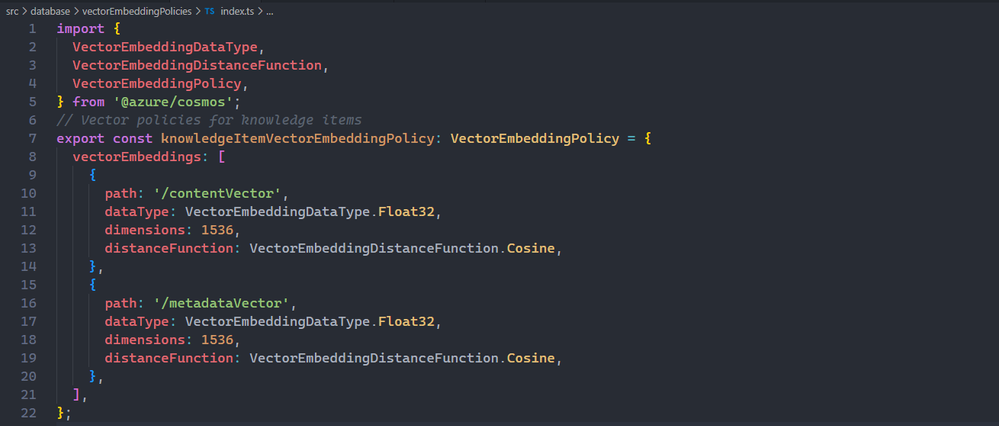
Task: Click VectorEmbeddingDistanceFunction import on line 3
Action: click(x=196, y=66)
